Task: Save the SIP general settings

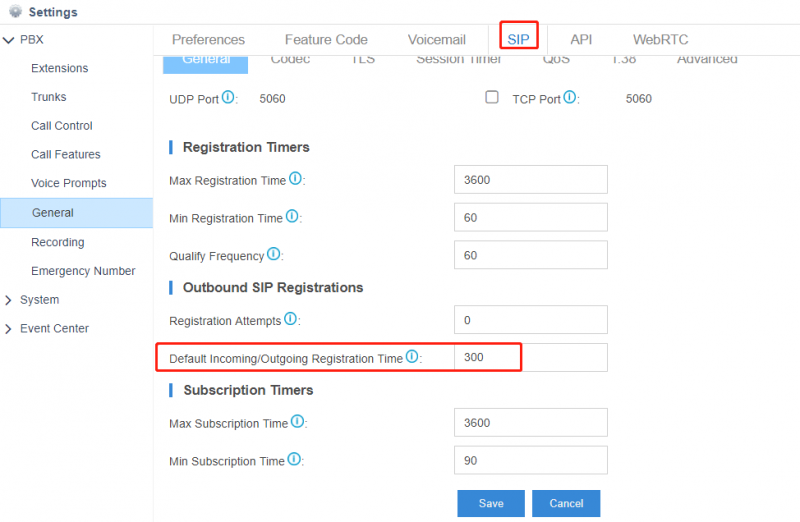Action: coord(491,504)
